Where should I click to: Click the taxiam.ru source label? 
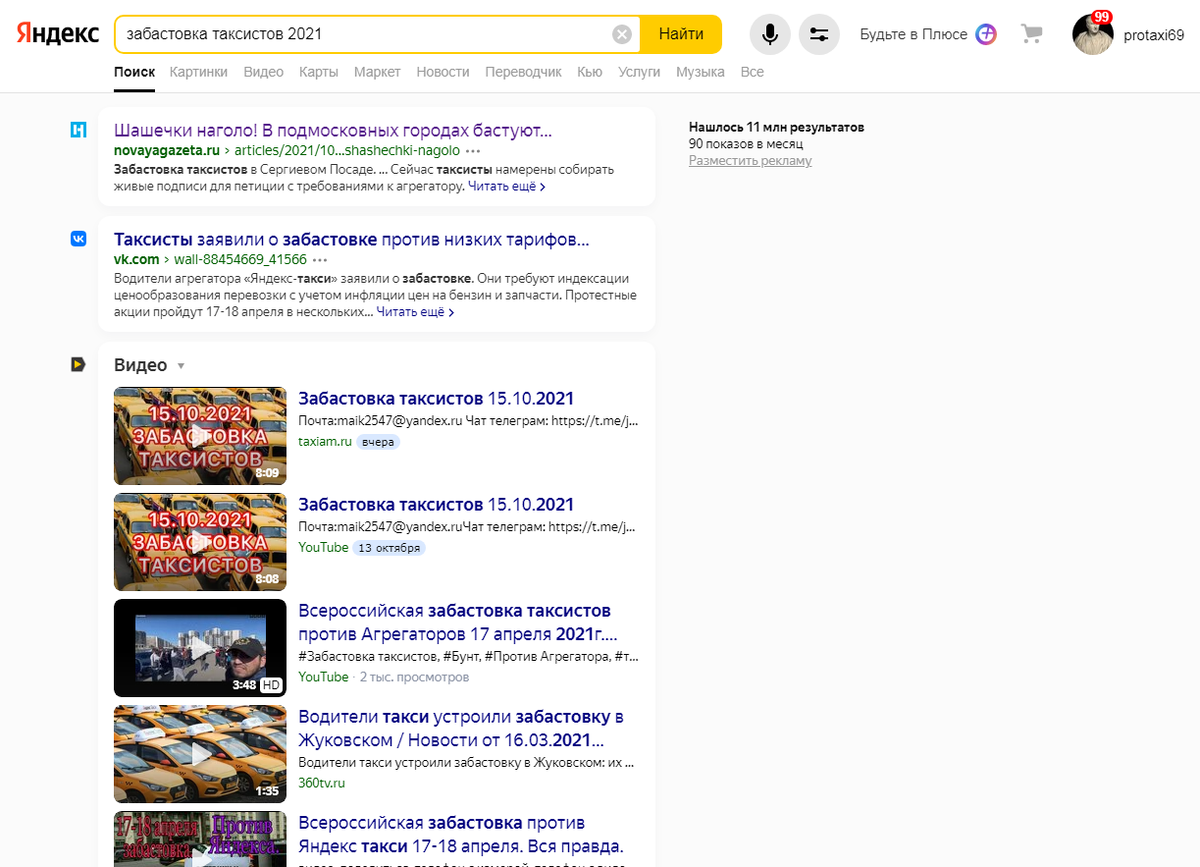[x=325, y=441]
